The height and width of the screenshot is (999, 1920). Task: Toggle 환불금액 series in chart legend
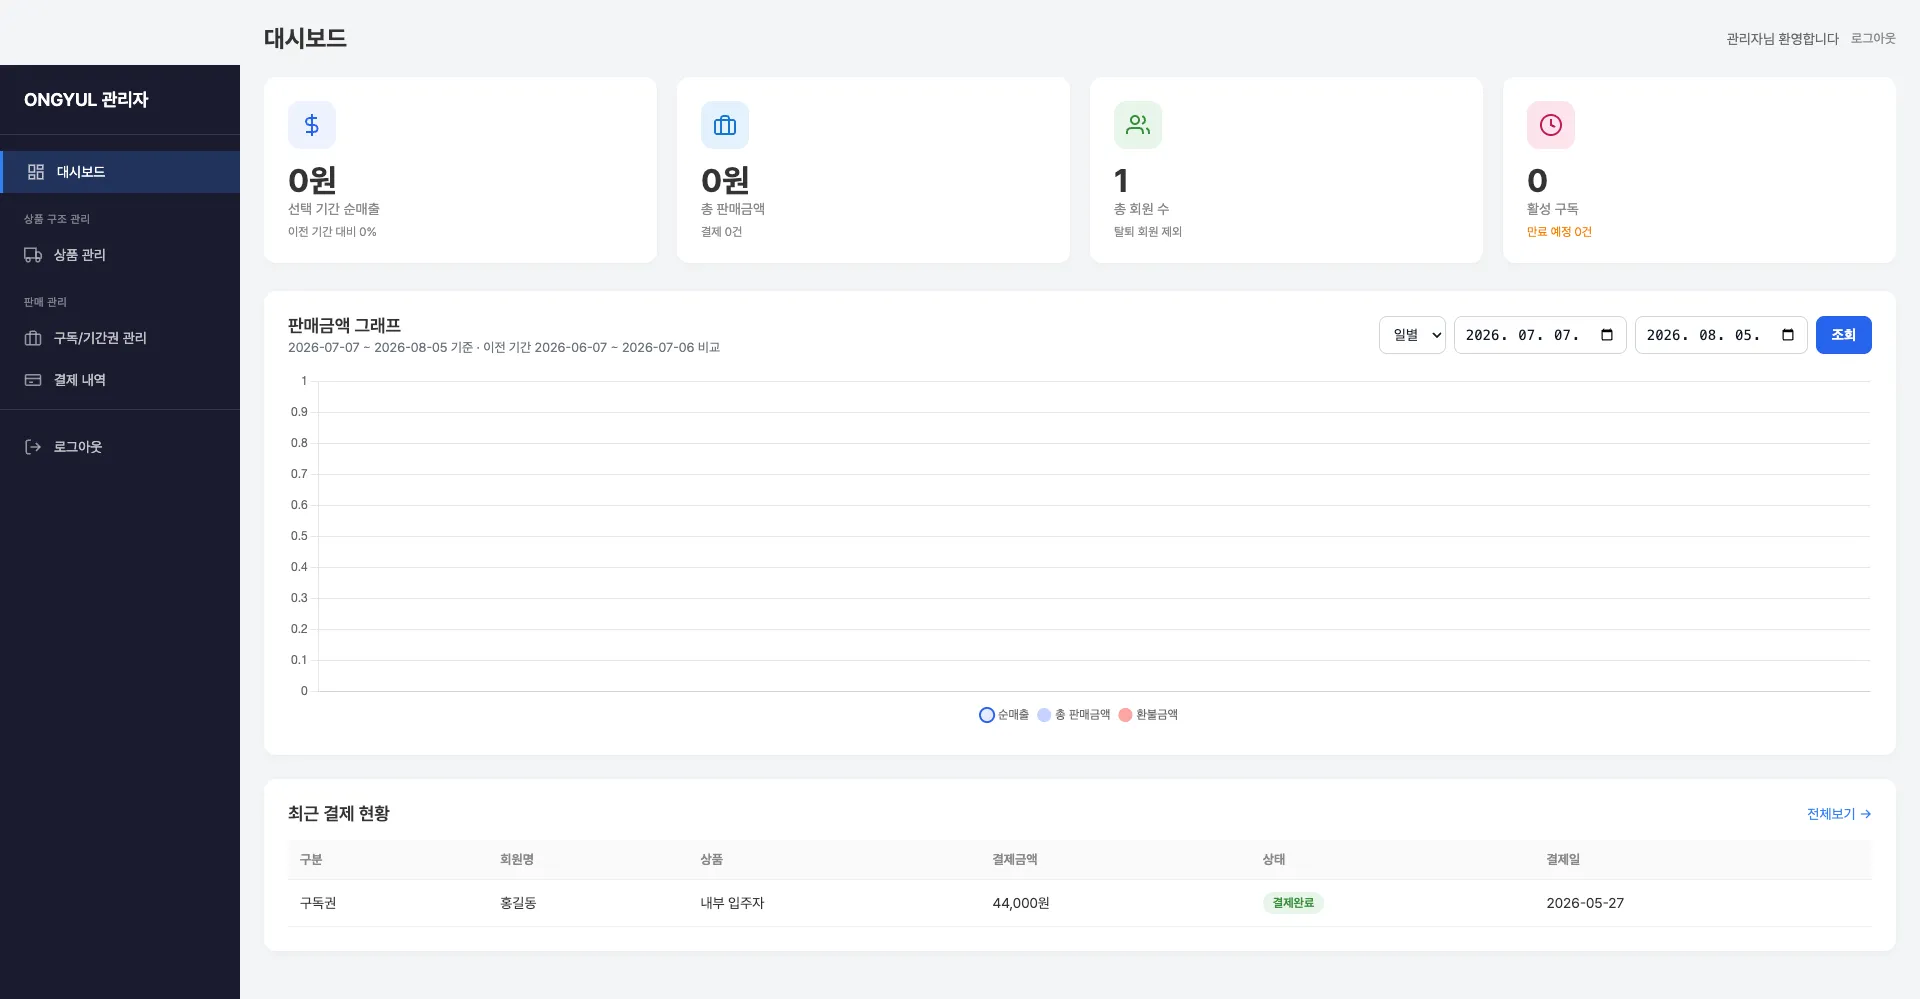pyautogui.click(x=1148, y=715)
